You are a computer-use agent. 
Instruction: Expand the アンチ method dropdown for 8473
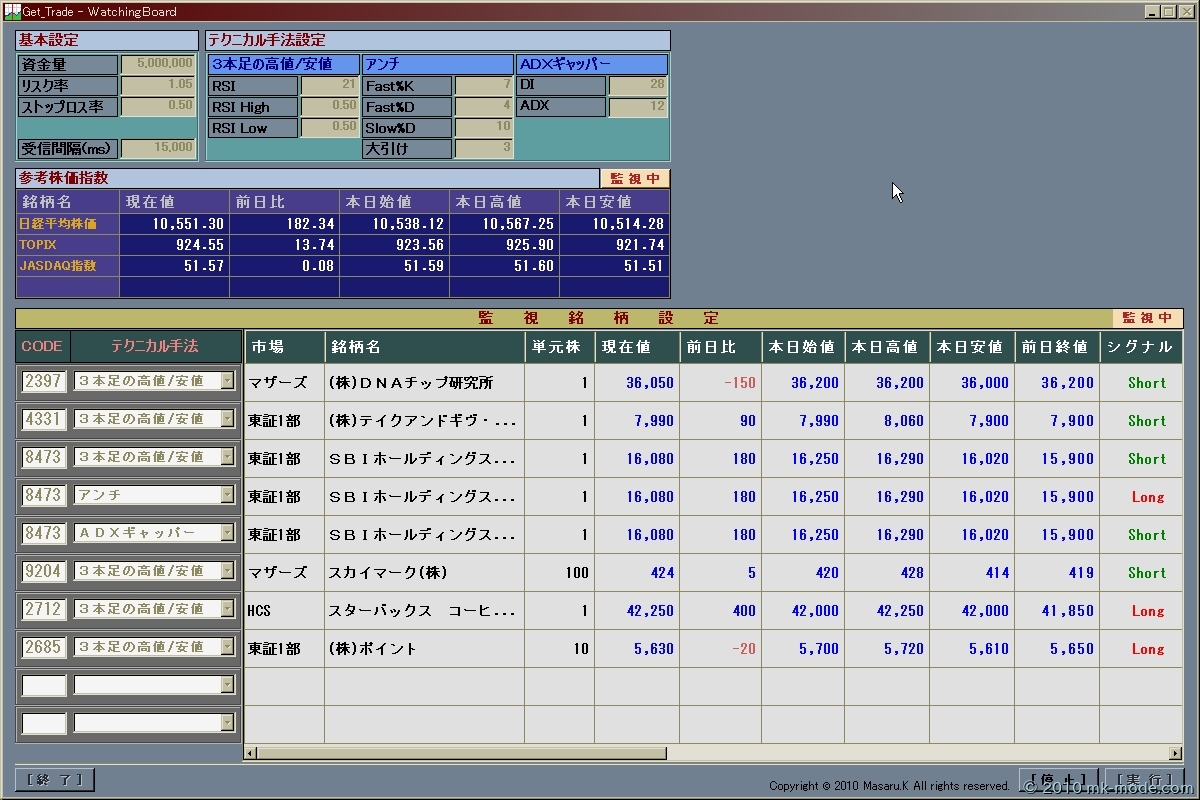pos(227,495)
